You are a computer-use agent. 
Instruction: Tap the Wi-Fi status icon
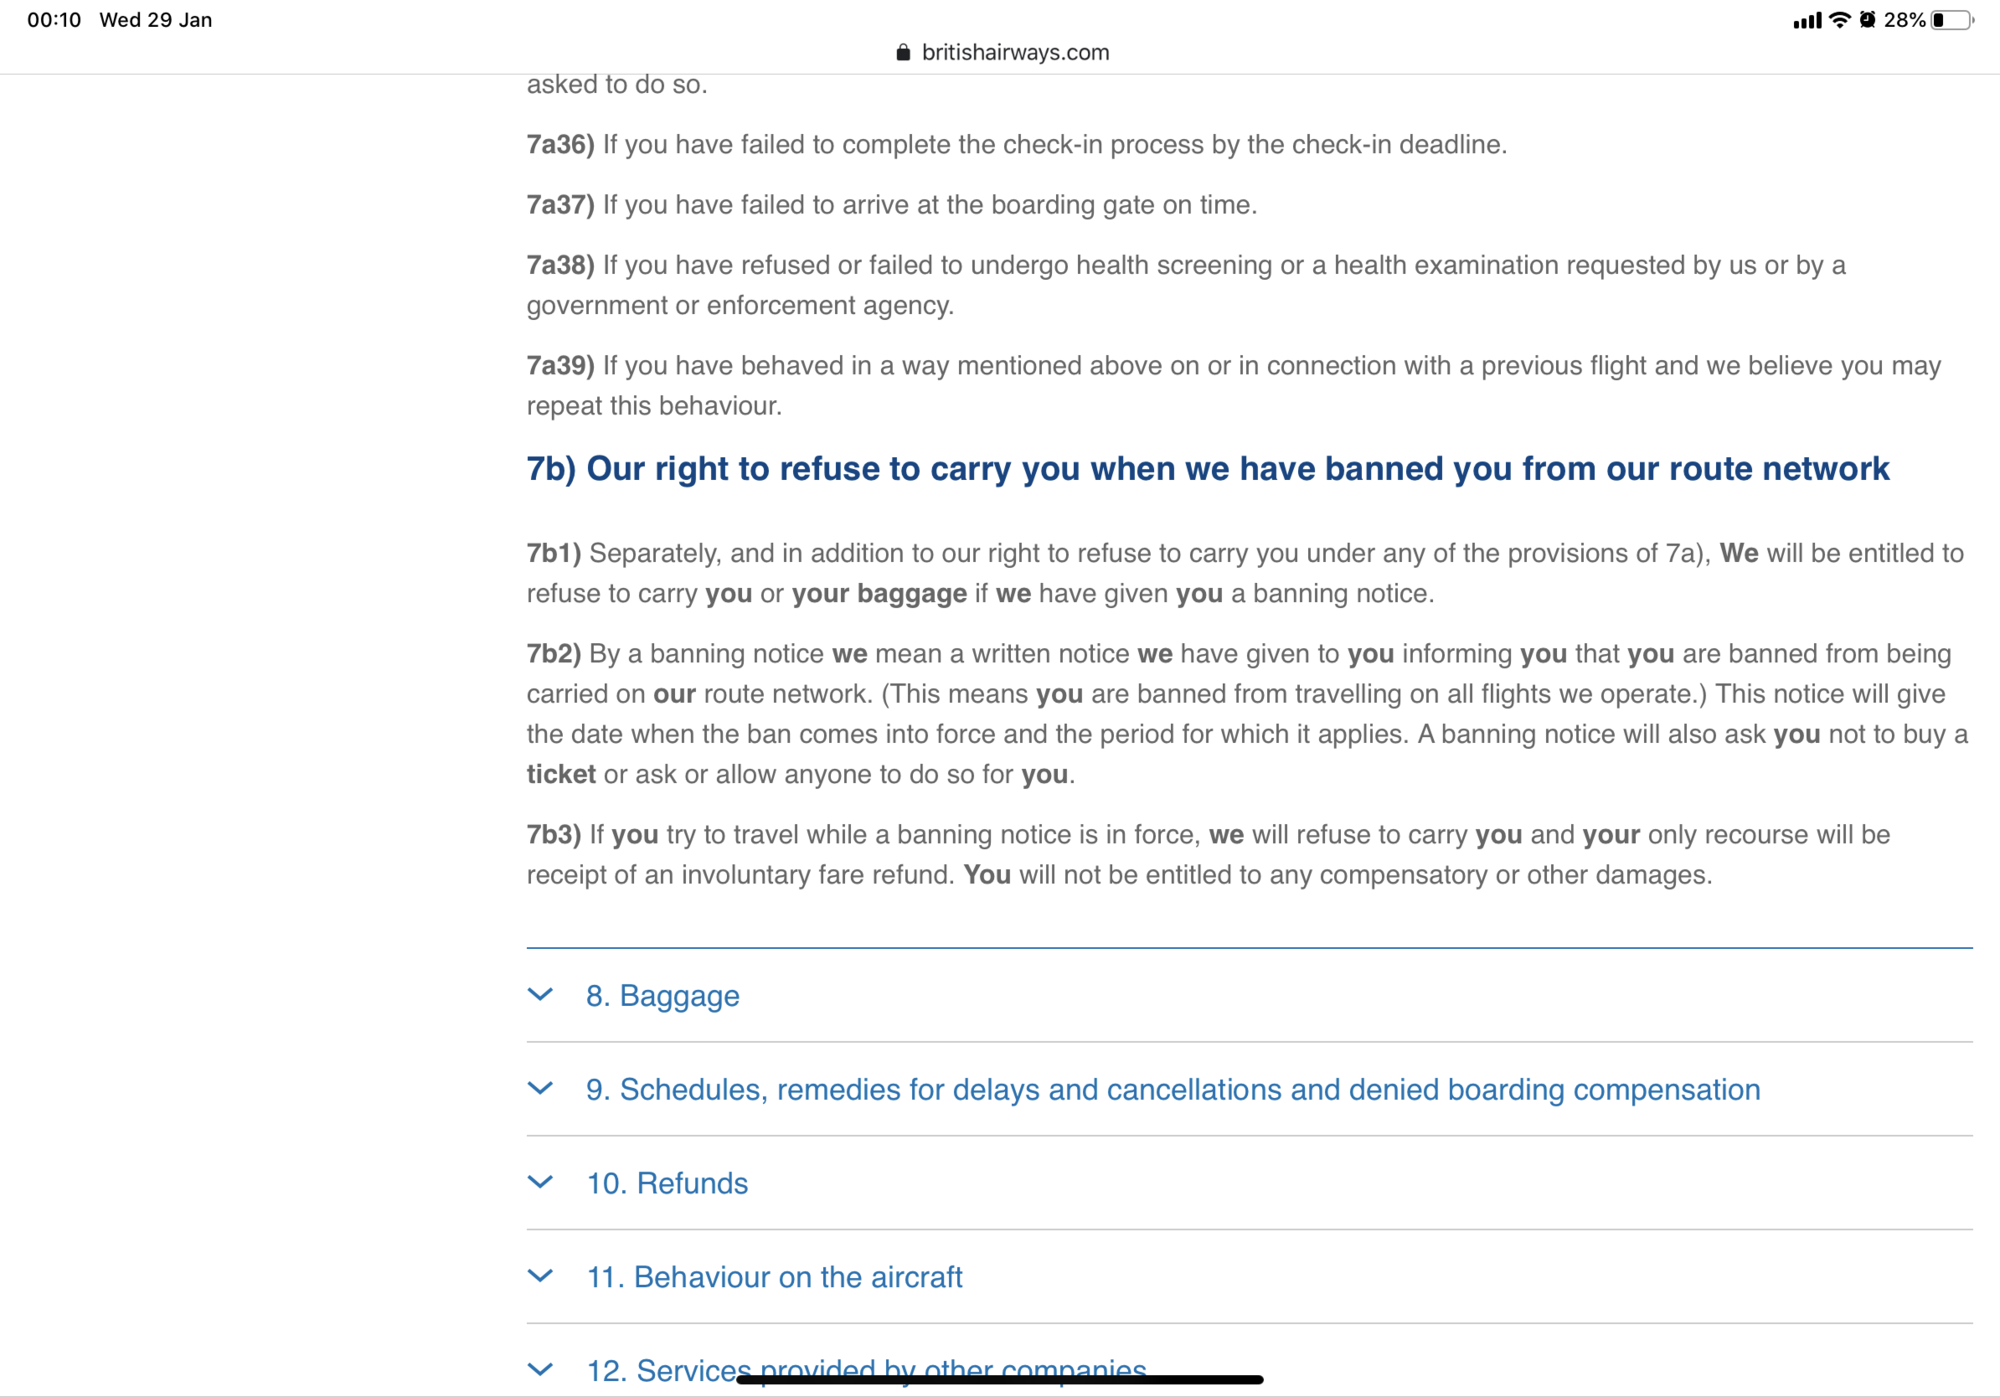[1839, 20]
